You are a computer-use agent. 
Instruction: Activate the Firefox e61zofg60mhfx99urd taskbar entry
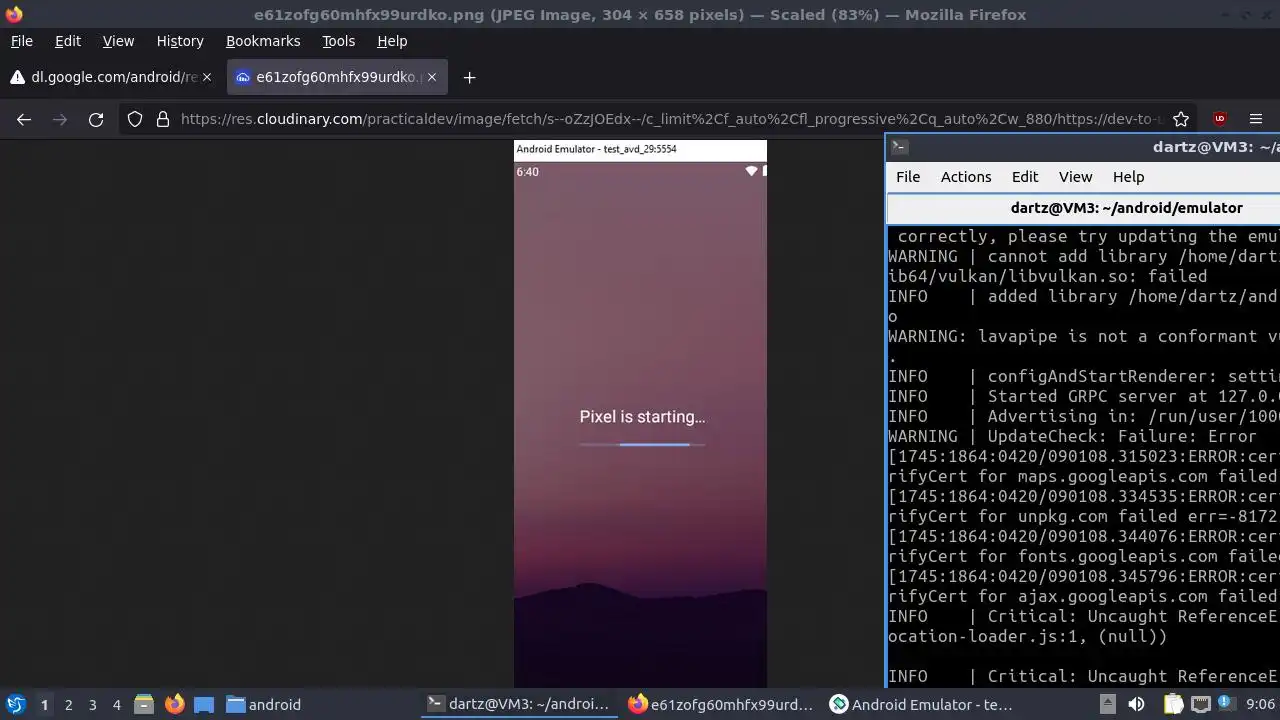point(721,704)
